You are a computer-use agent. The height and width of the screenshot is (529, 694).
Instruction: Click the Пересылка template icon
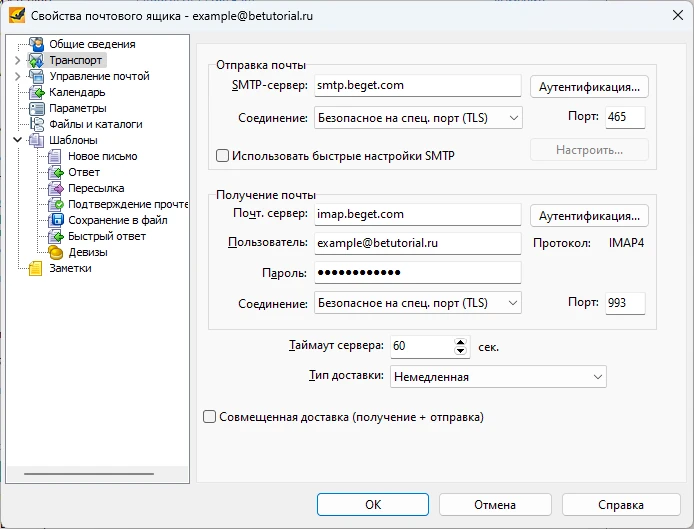click(x=55, y=188)
